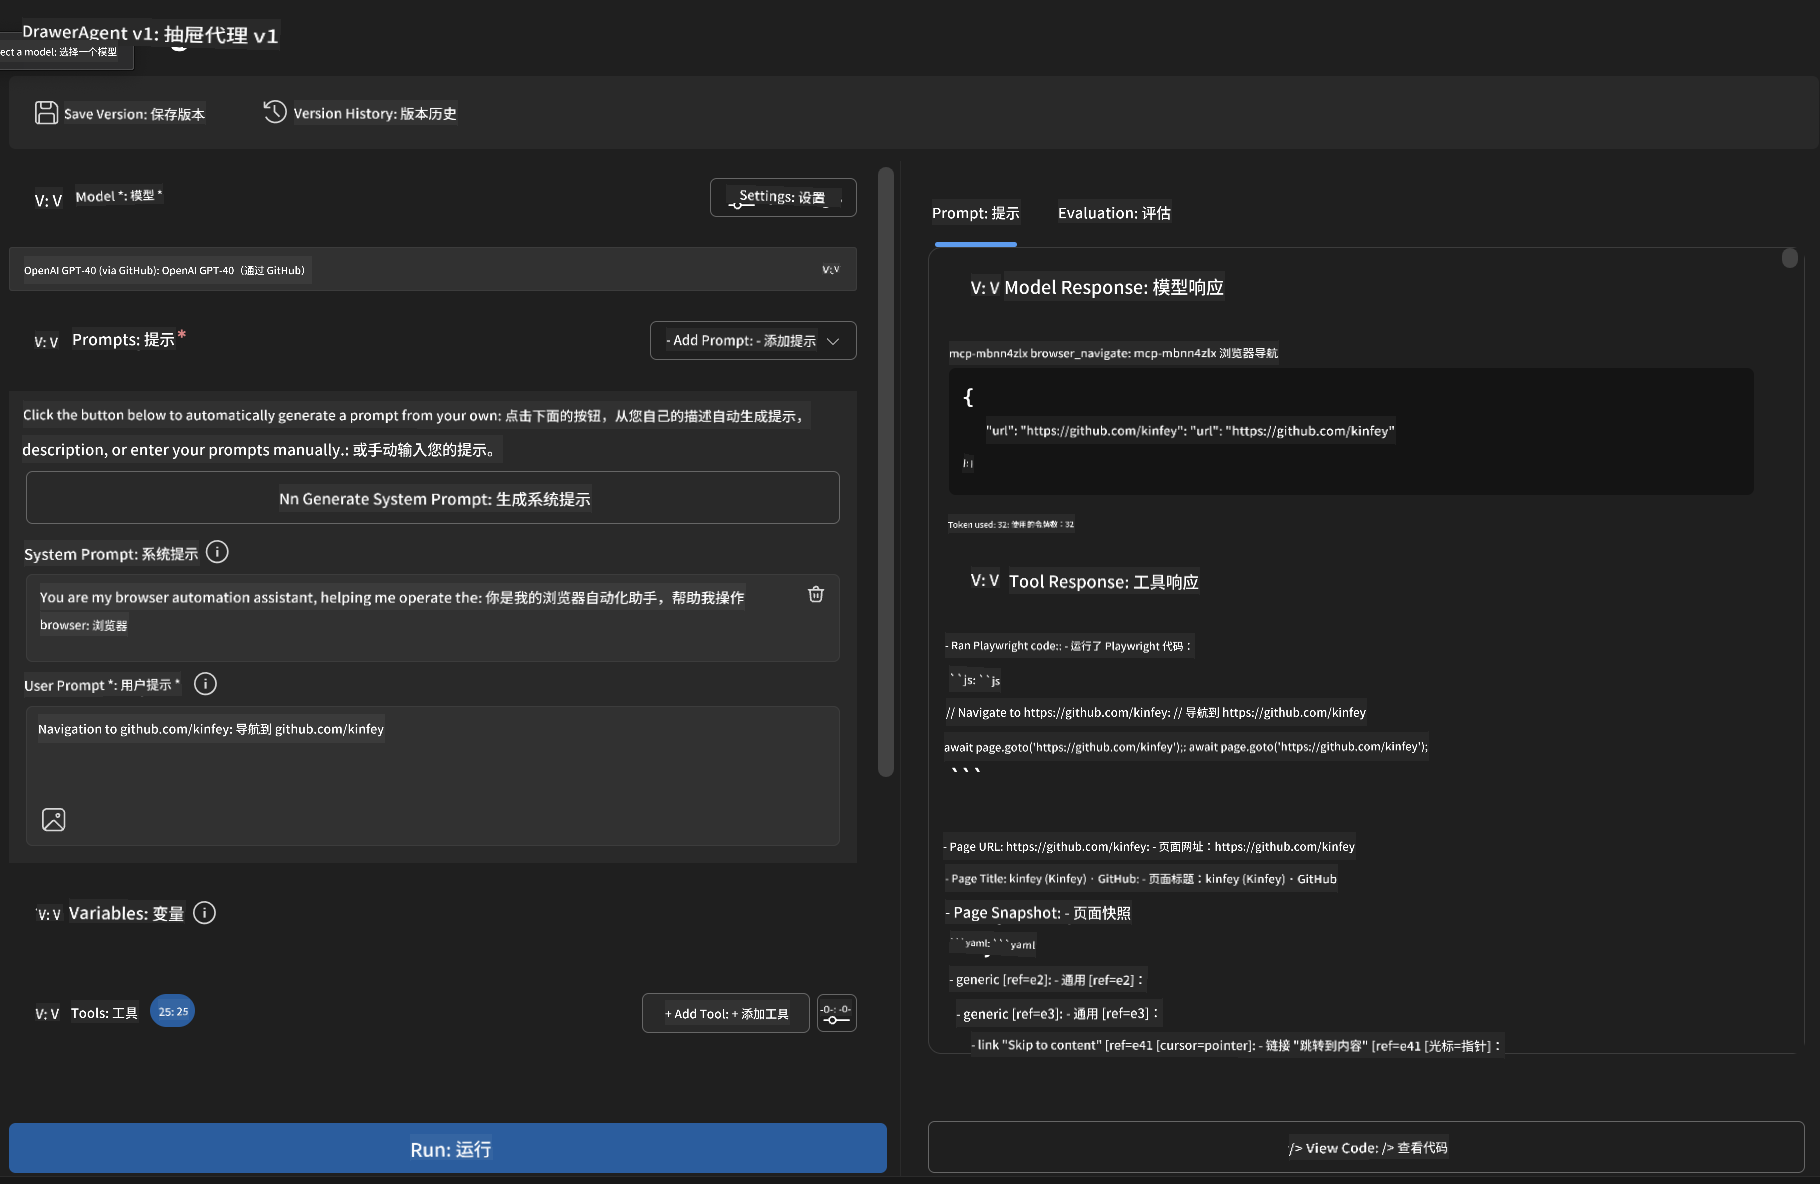Screen dimensions: 1820x1184
Task: Collapse the Model Response section
Action: [985, 288]
